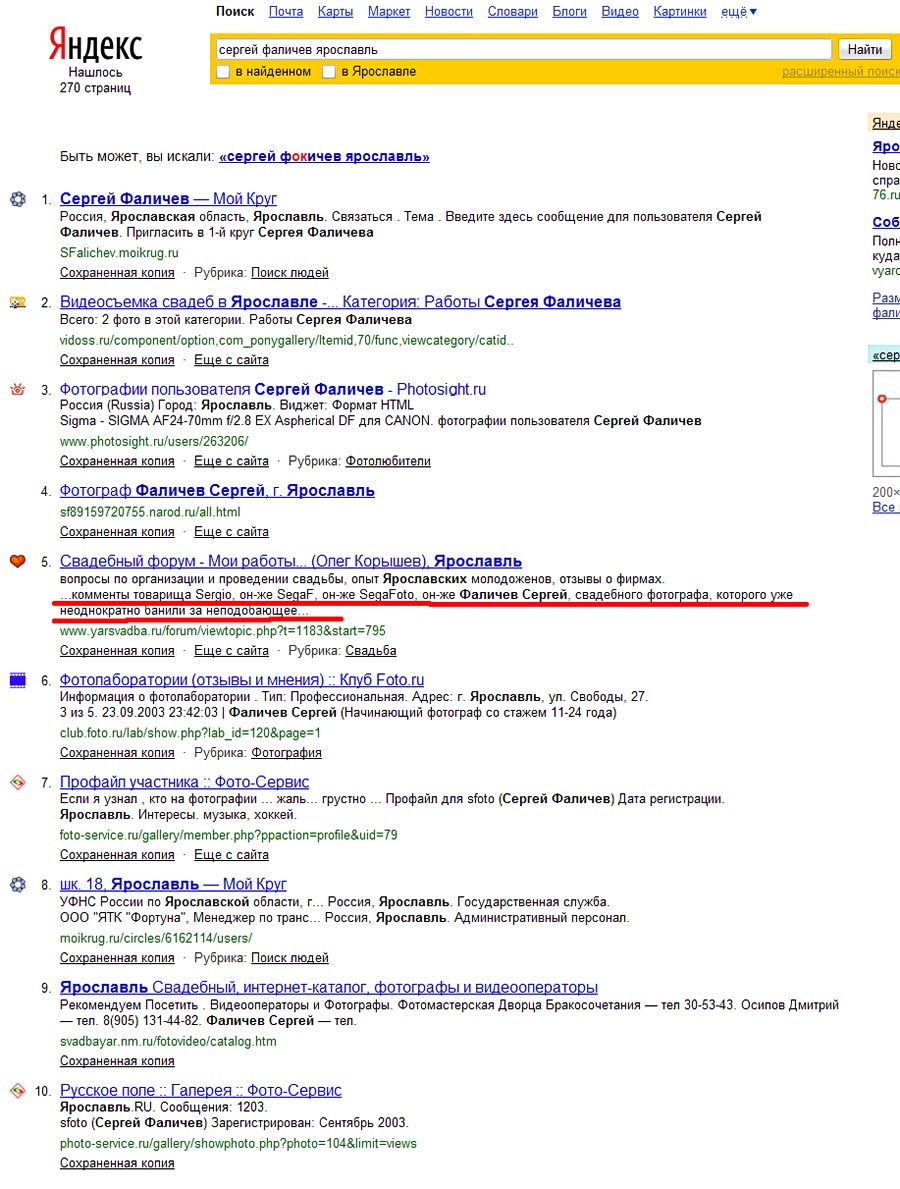900x1189 pixels.
Task: Click the club.foto.ru/lab/show.php URL
Action: pyautogui.click(x=190, y=733)
